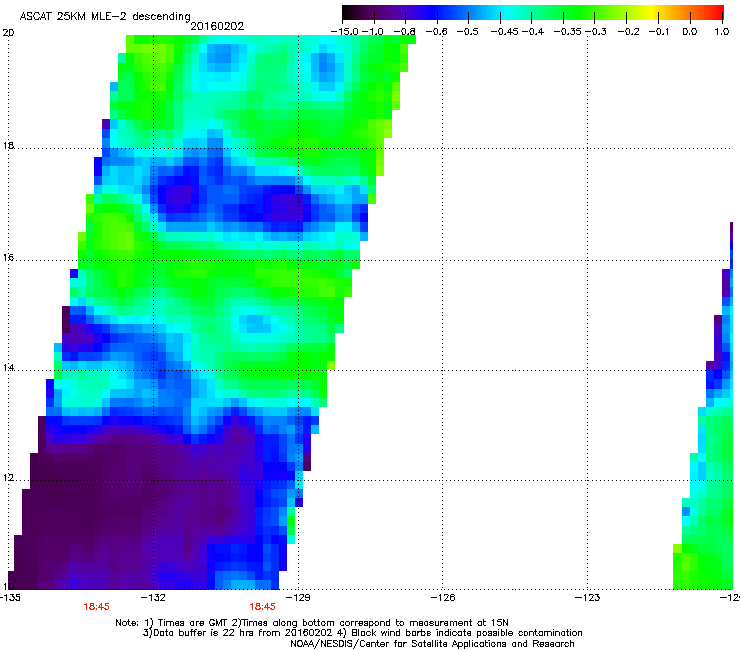Click the colorbar label '-0.1'
The image size is (740, 650).
(659, 32)
